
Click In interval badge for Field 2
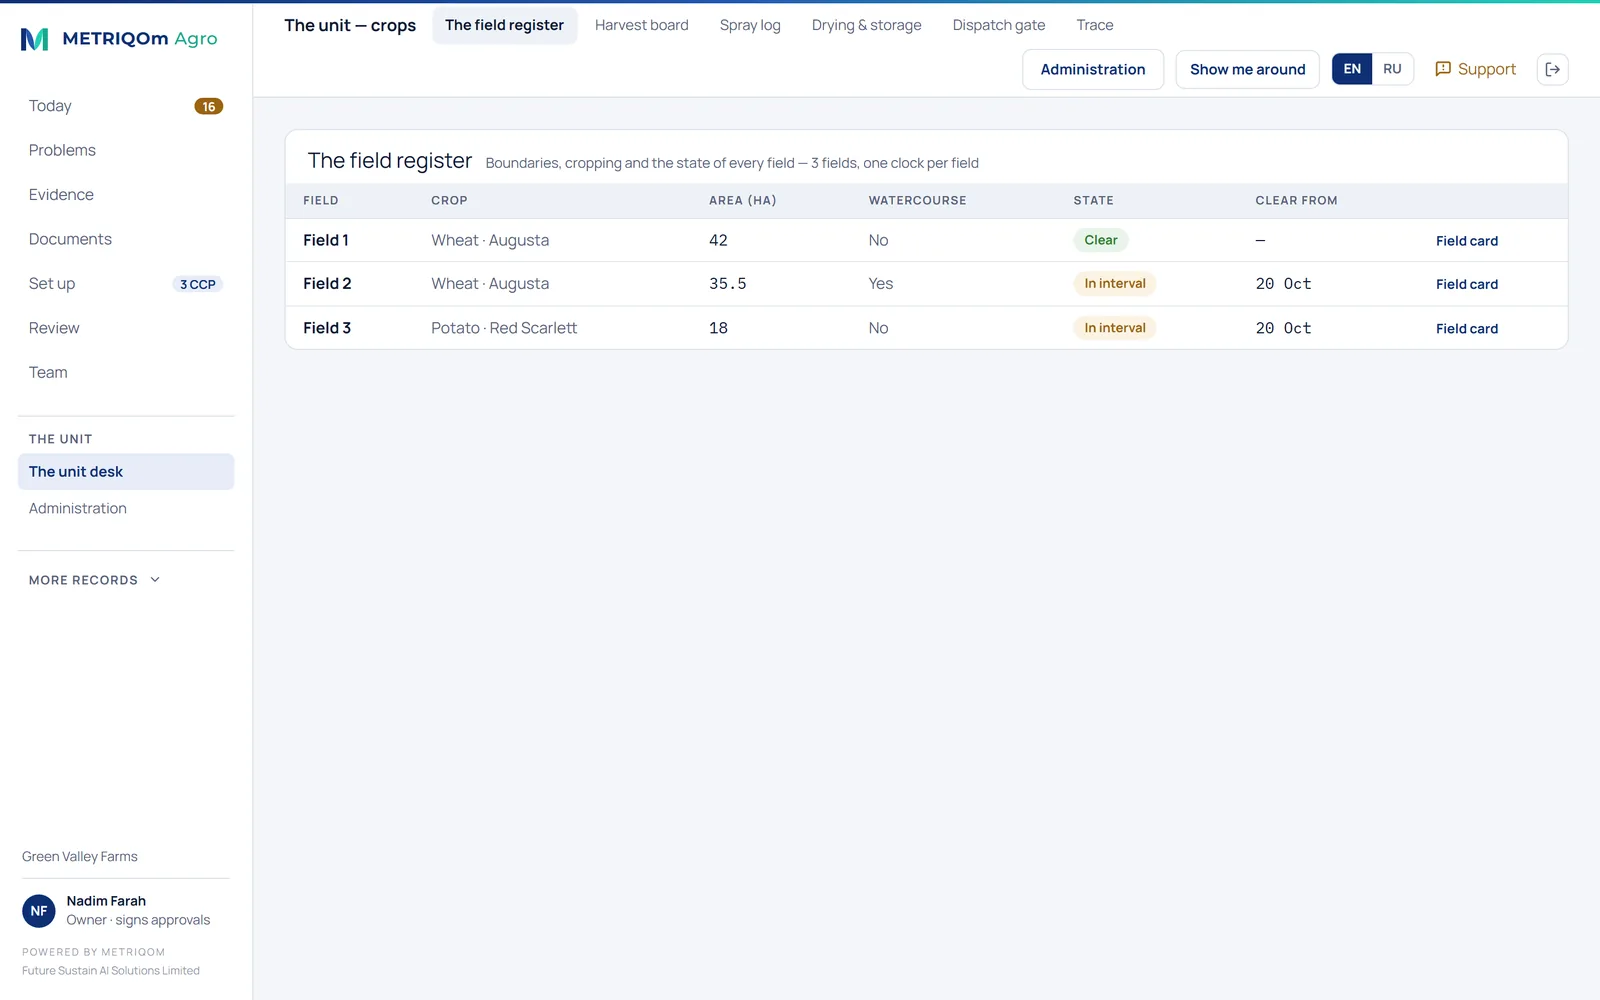pyautogui.click(x=1115, y=283)
